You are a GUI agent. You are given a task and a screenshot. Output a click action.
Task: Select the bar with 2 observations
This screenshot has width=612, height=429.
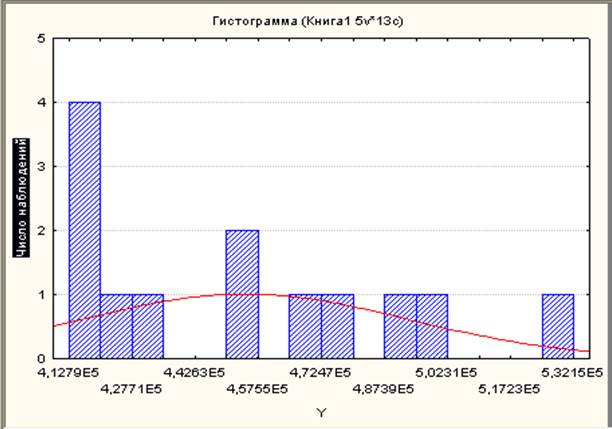pos(242,294)
